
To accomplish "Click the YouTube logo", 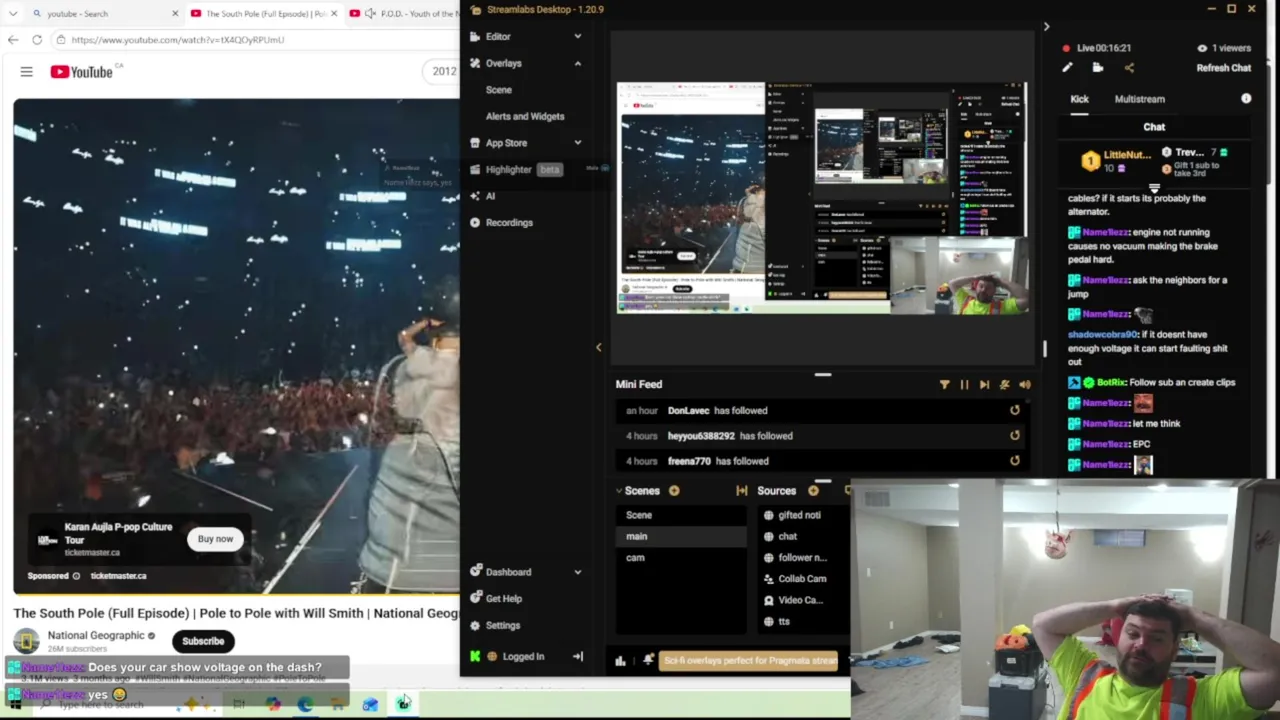I will [81, 72].
